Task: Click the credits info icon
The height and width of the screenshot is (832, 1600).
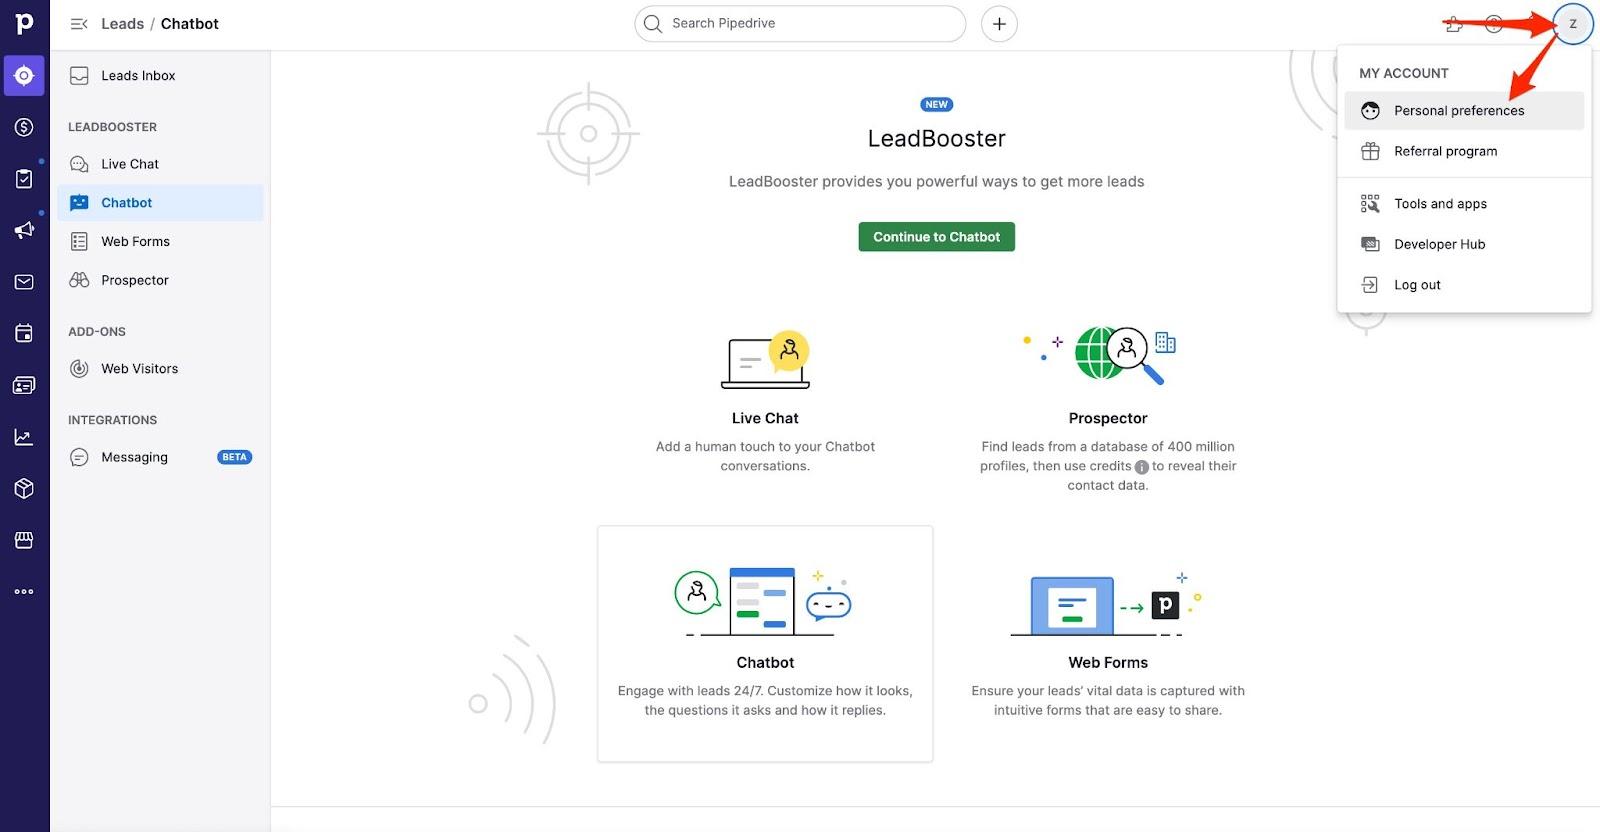Action: tap(1142, 467)
